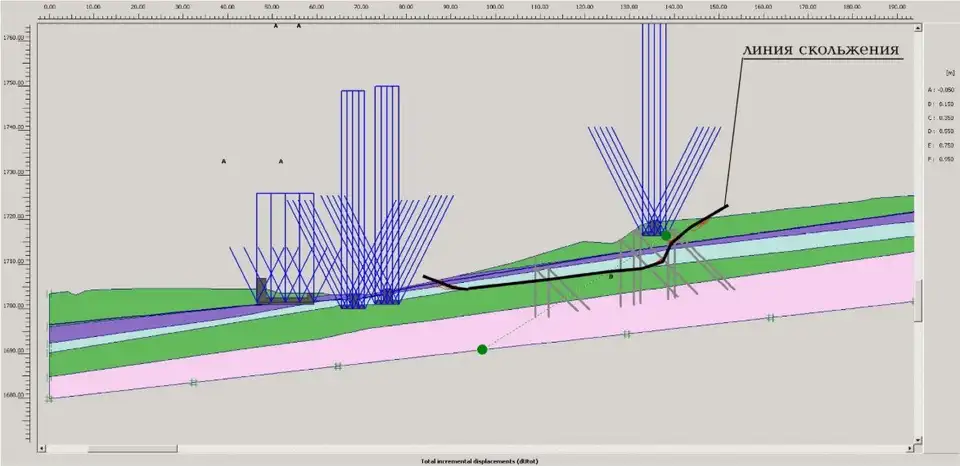
Task: Select legend entry C: 0.350
Action: tap(941, 118)
